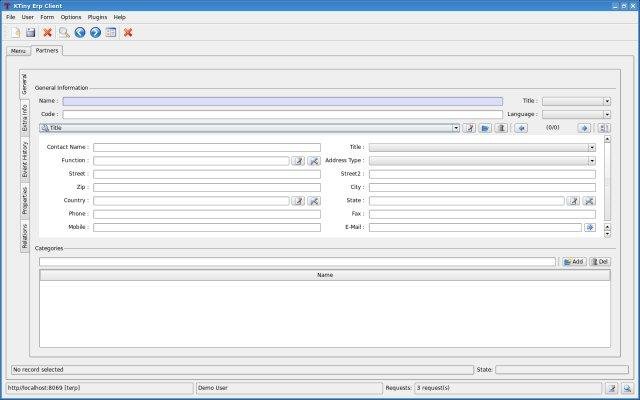Click the categories search input field
The height and width of the screenshot is (400, 640).
click(298, 262)
